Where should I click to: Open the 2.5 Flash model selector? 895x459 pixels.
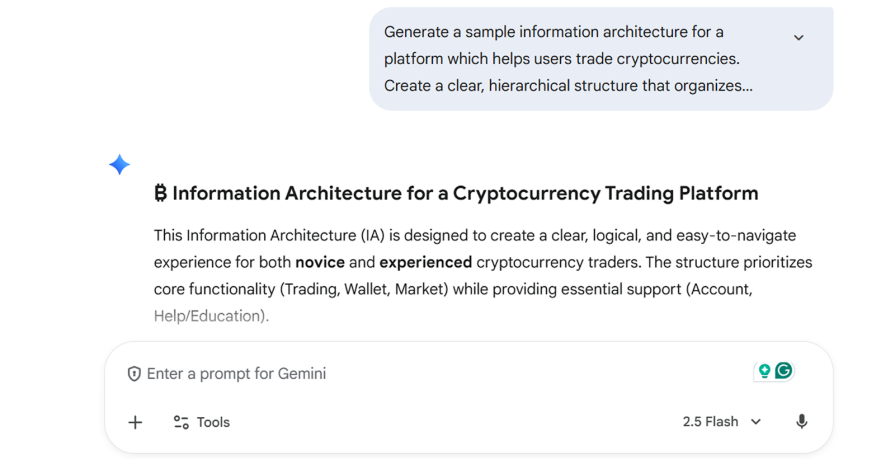pyautogui.click(x=710, y=422)
